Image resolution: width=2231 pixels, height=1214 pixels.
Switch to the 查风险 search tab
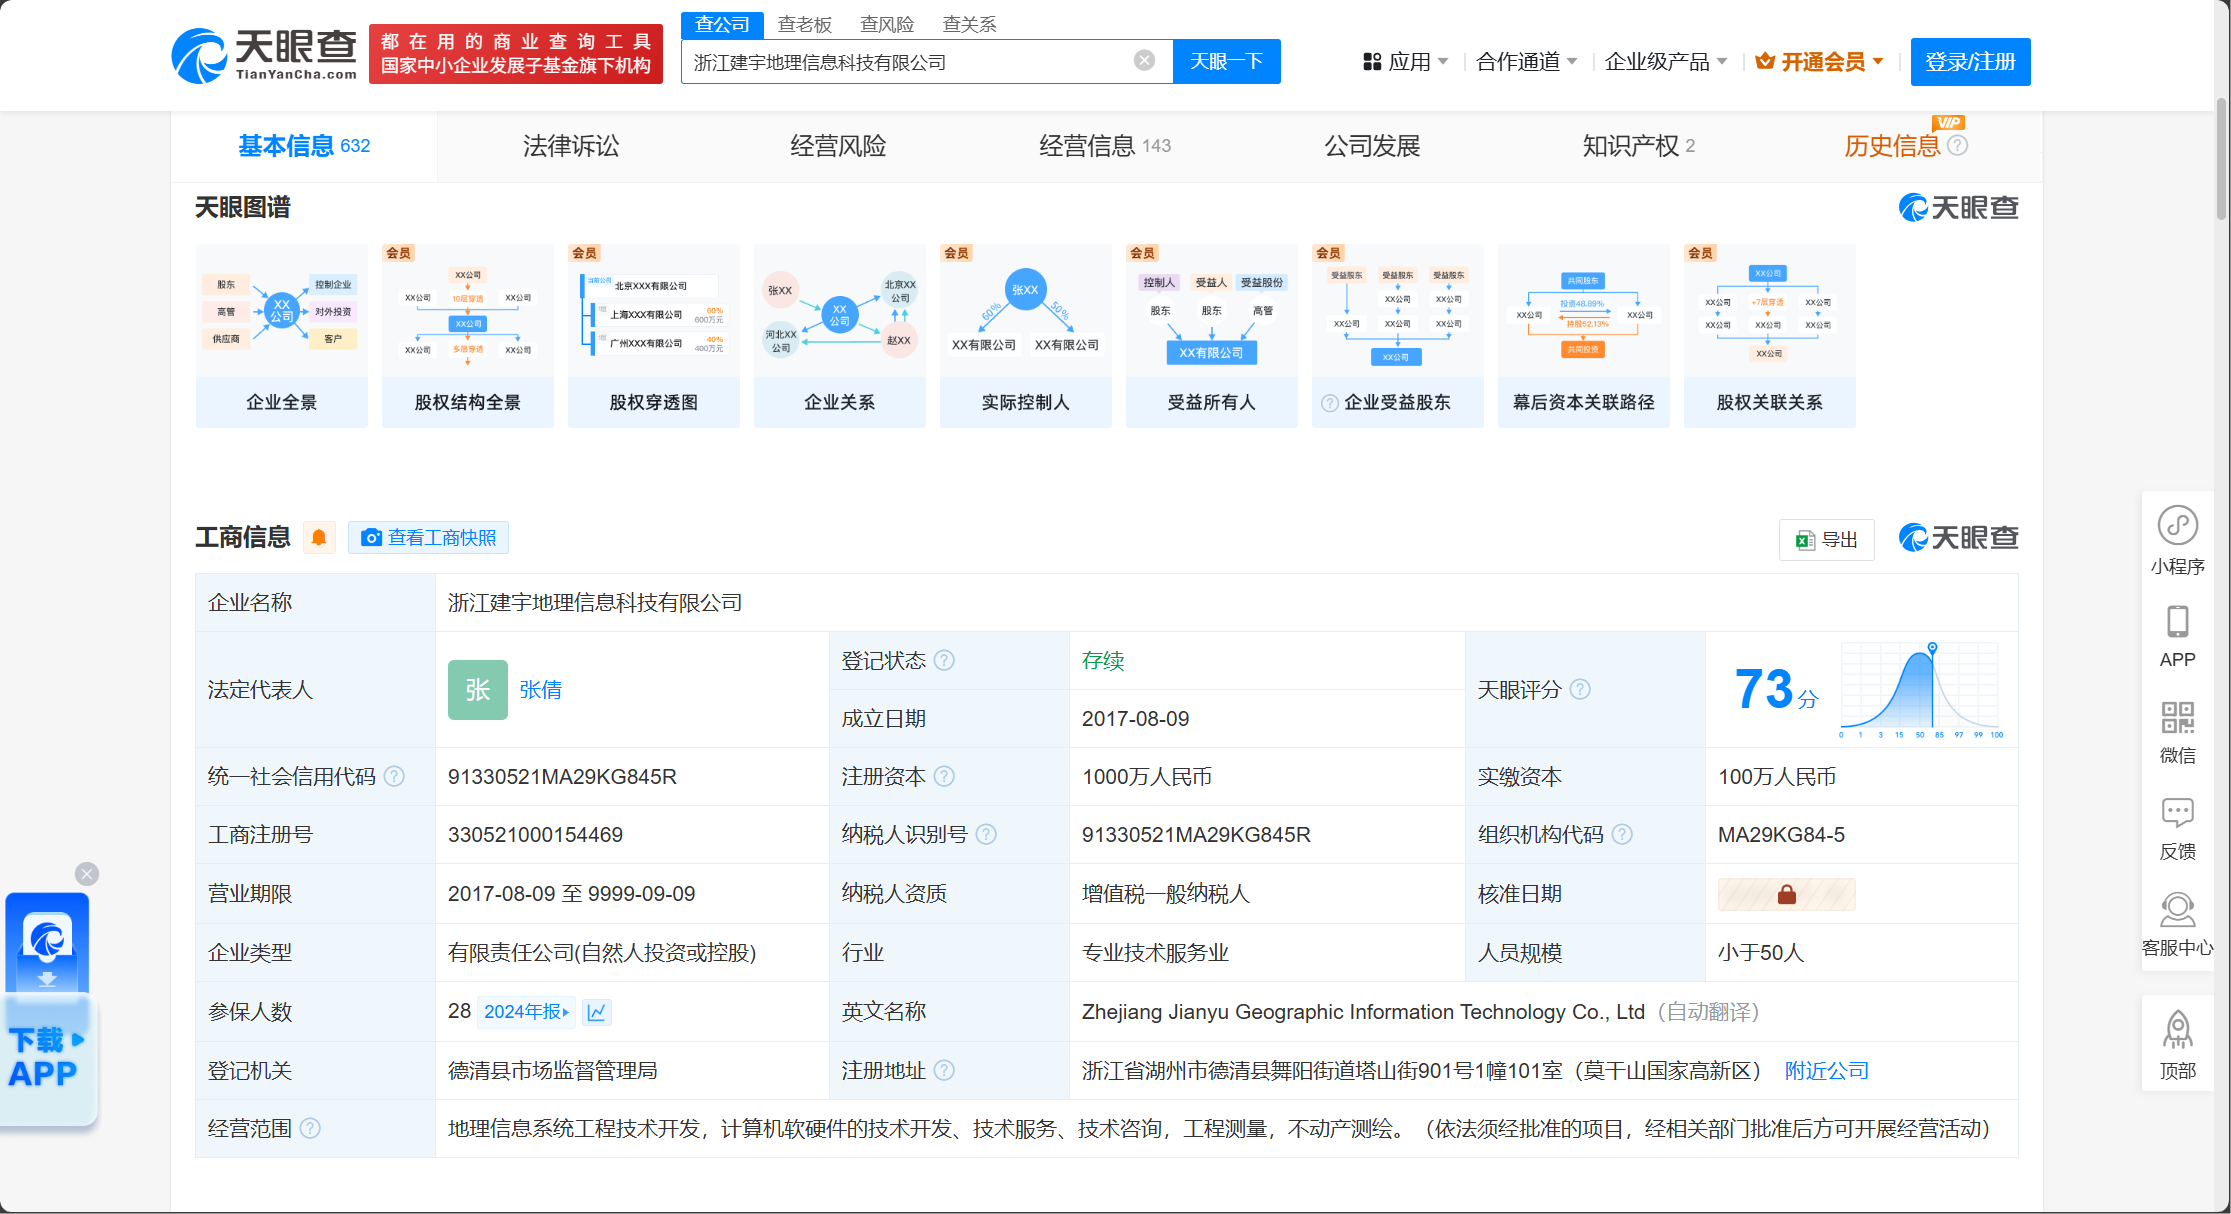click(x=887, y=25)
